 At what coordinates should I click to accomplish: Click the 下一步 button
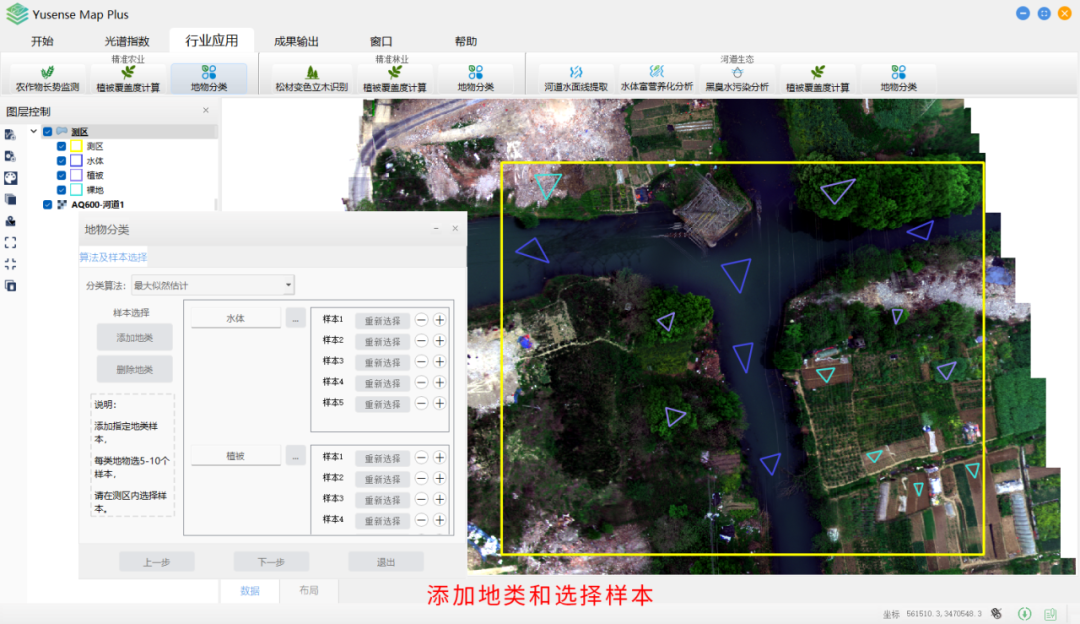[x=271, y=562]
